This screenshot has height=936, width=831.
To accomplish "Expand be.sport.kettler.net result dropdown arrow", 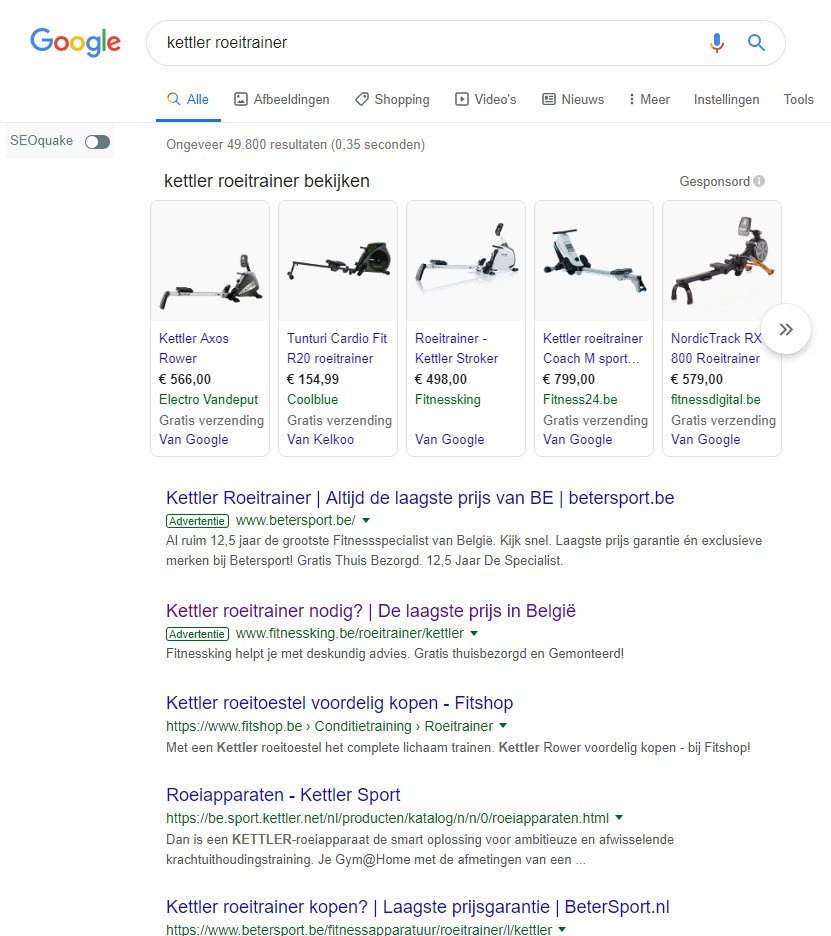I will (619, 818).
